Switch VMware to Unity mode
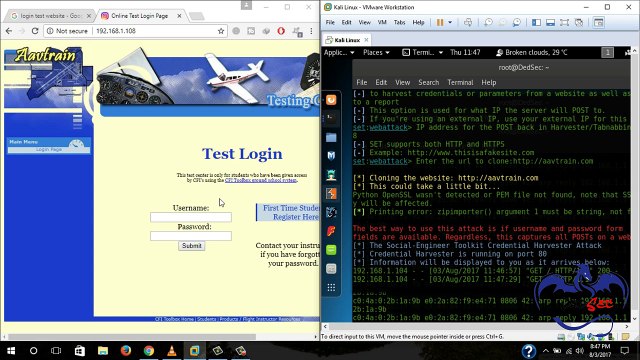Image resolution: width=640 pixels, height=360 pixels. (579, 22)
